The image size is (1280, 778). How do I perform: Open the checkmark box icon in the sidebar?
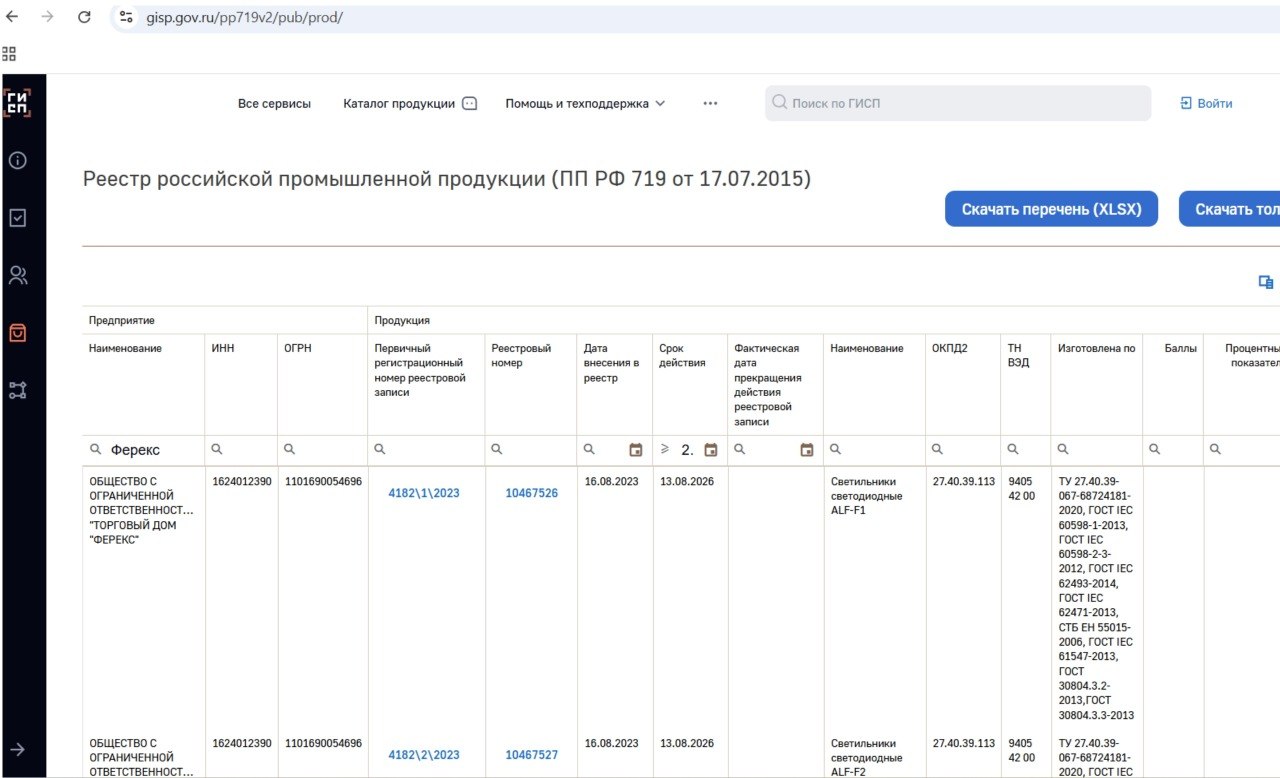(17, 217)
